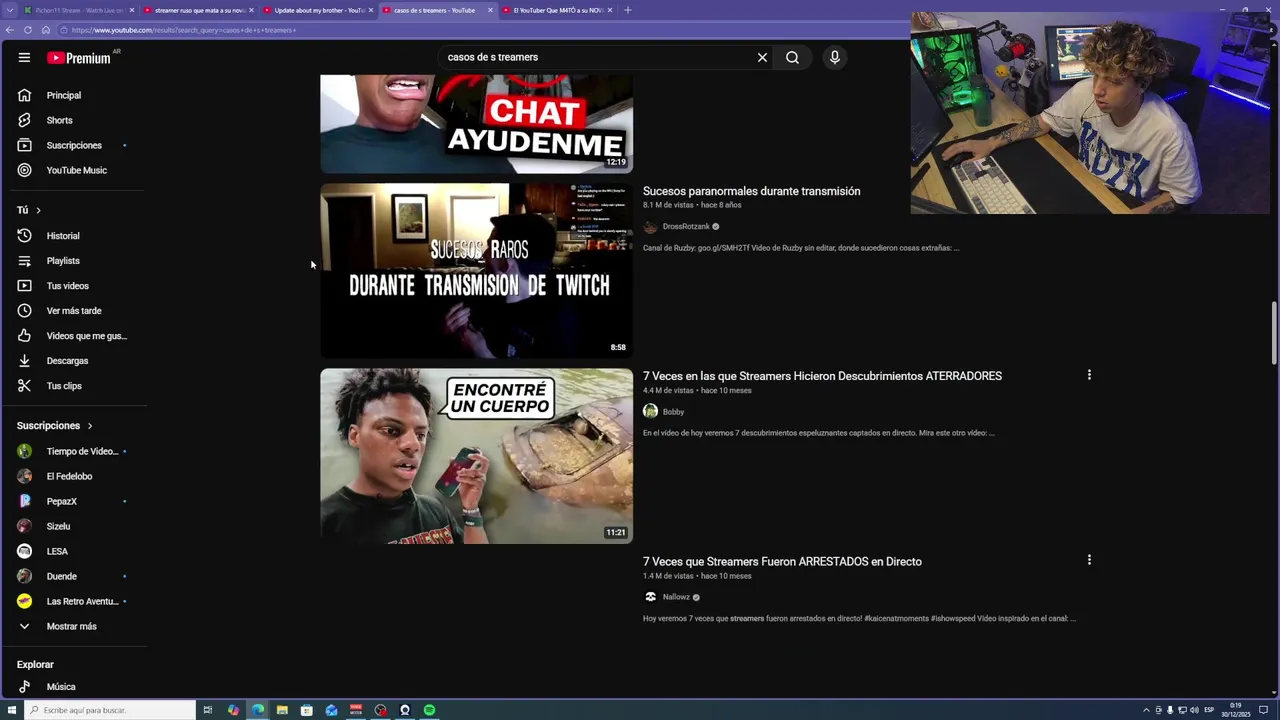1280x720 pixels.
Task: Open options for Descubrimientos ATERRADORES video
Action: [x=1089, y=375]
